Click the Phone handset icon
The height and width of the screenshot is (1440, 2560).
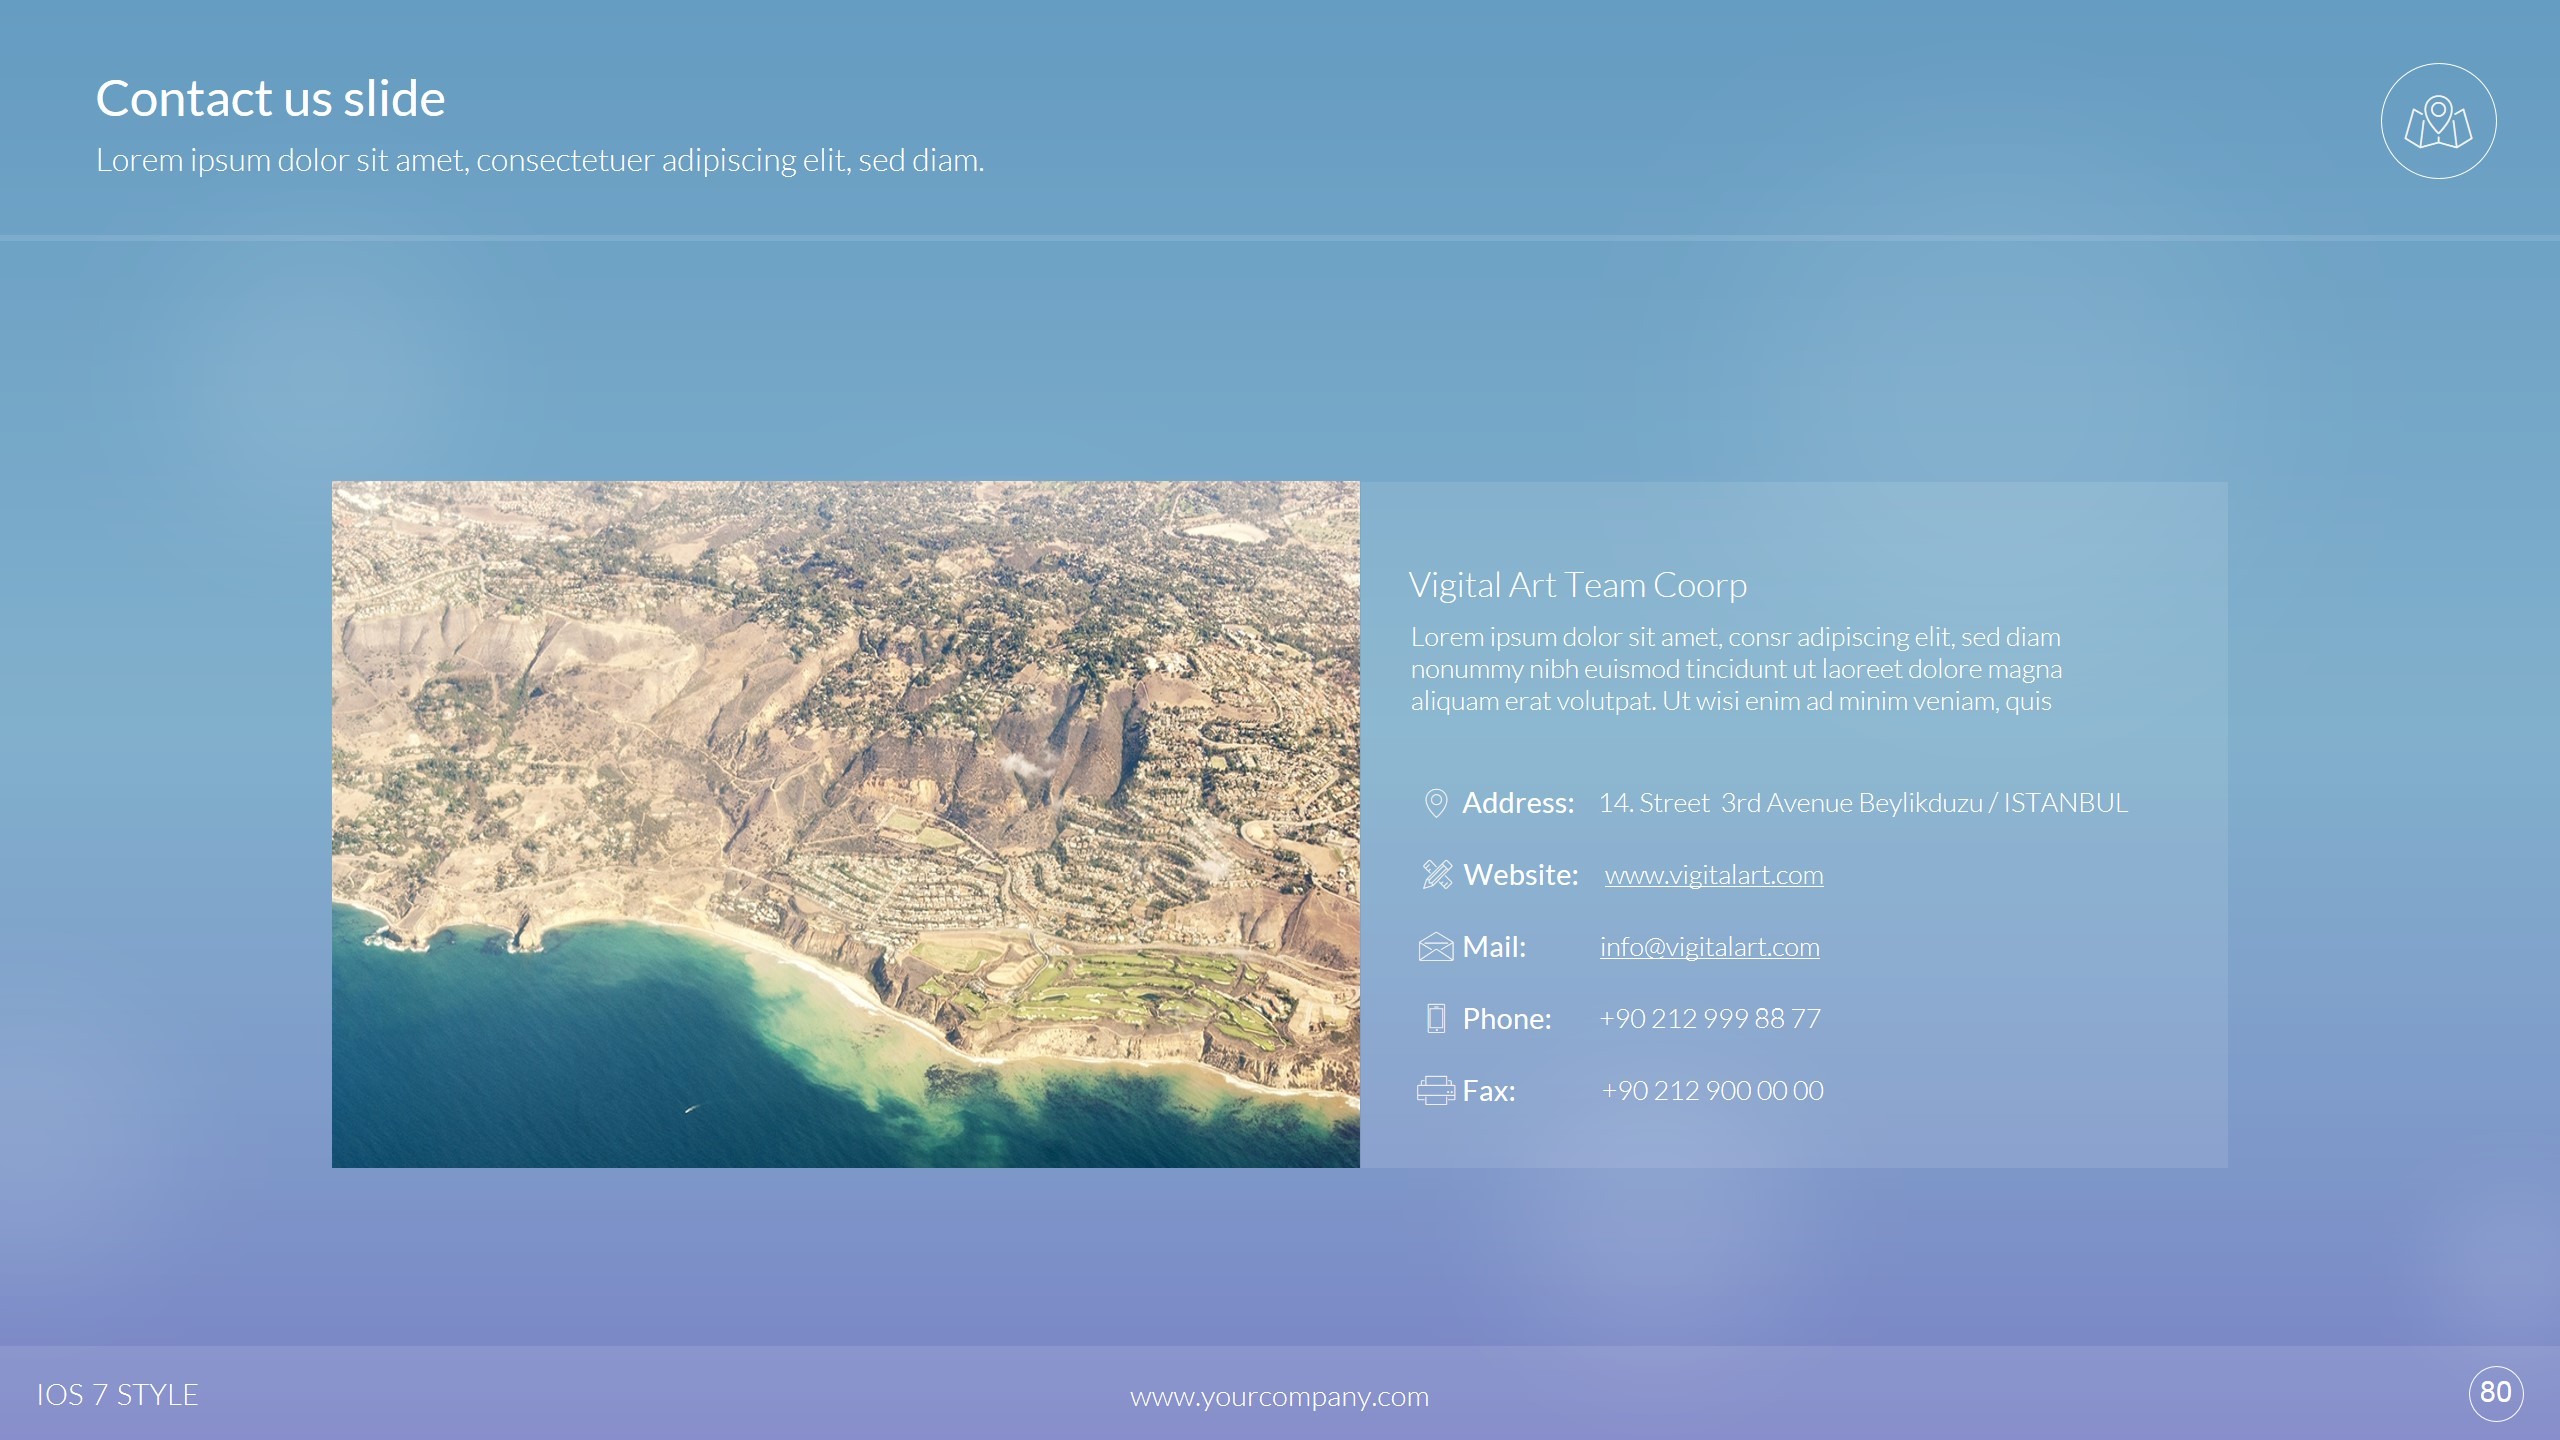(1435, 1019)
